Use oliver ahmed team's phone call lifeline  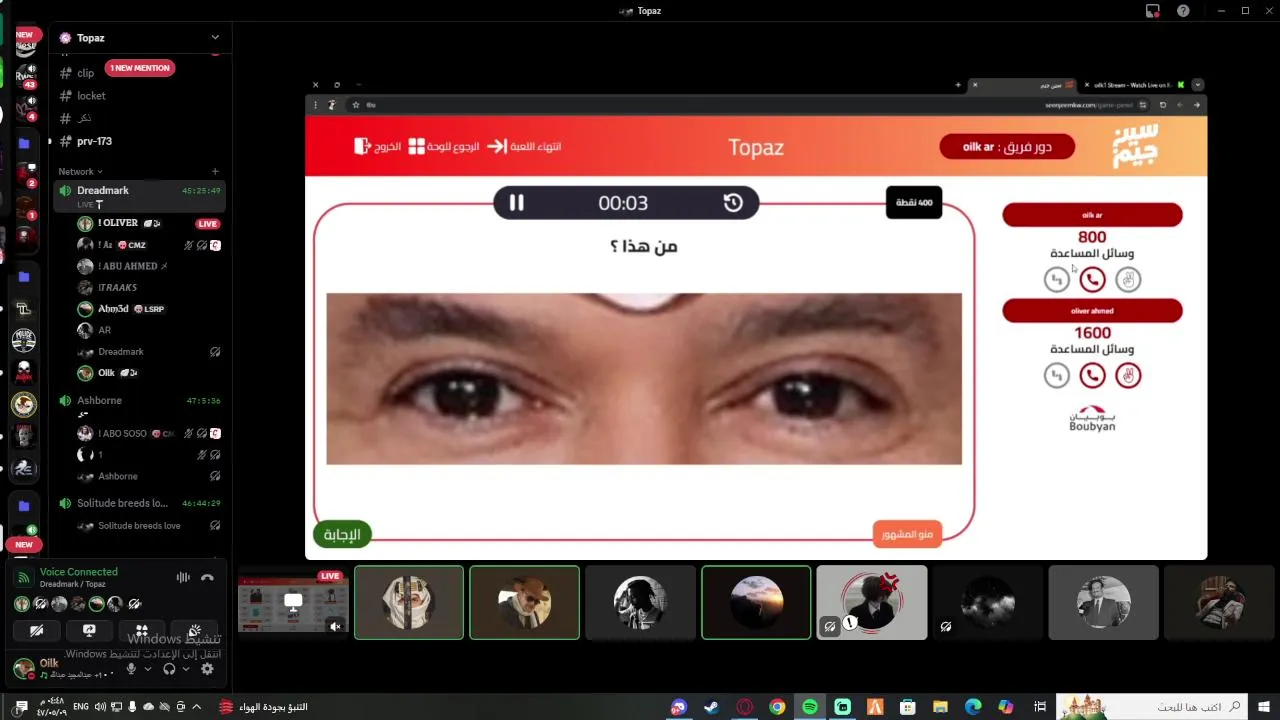click(1092, 375)
